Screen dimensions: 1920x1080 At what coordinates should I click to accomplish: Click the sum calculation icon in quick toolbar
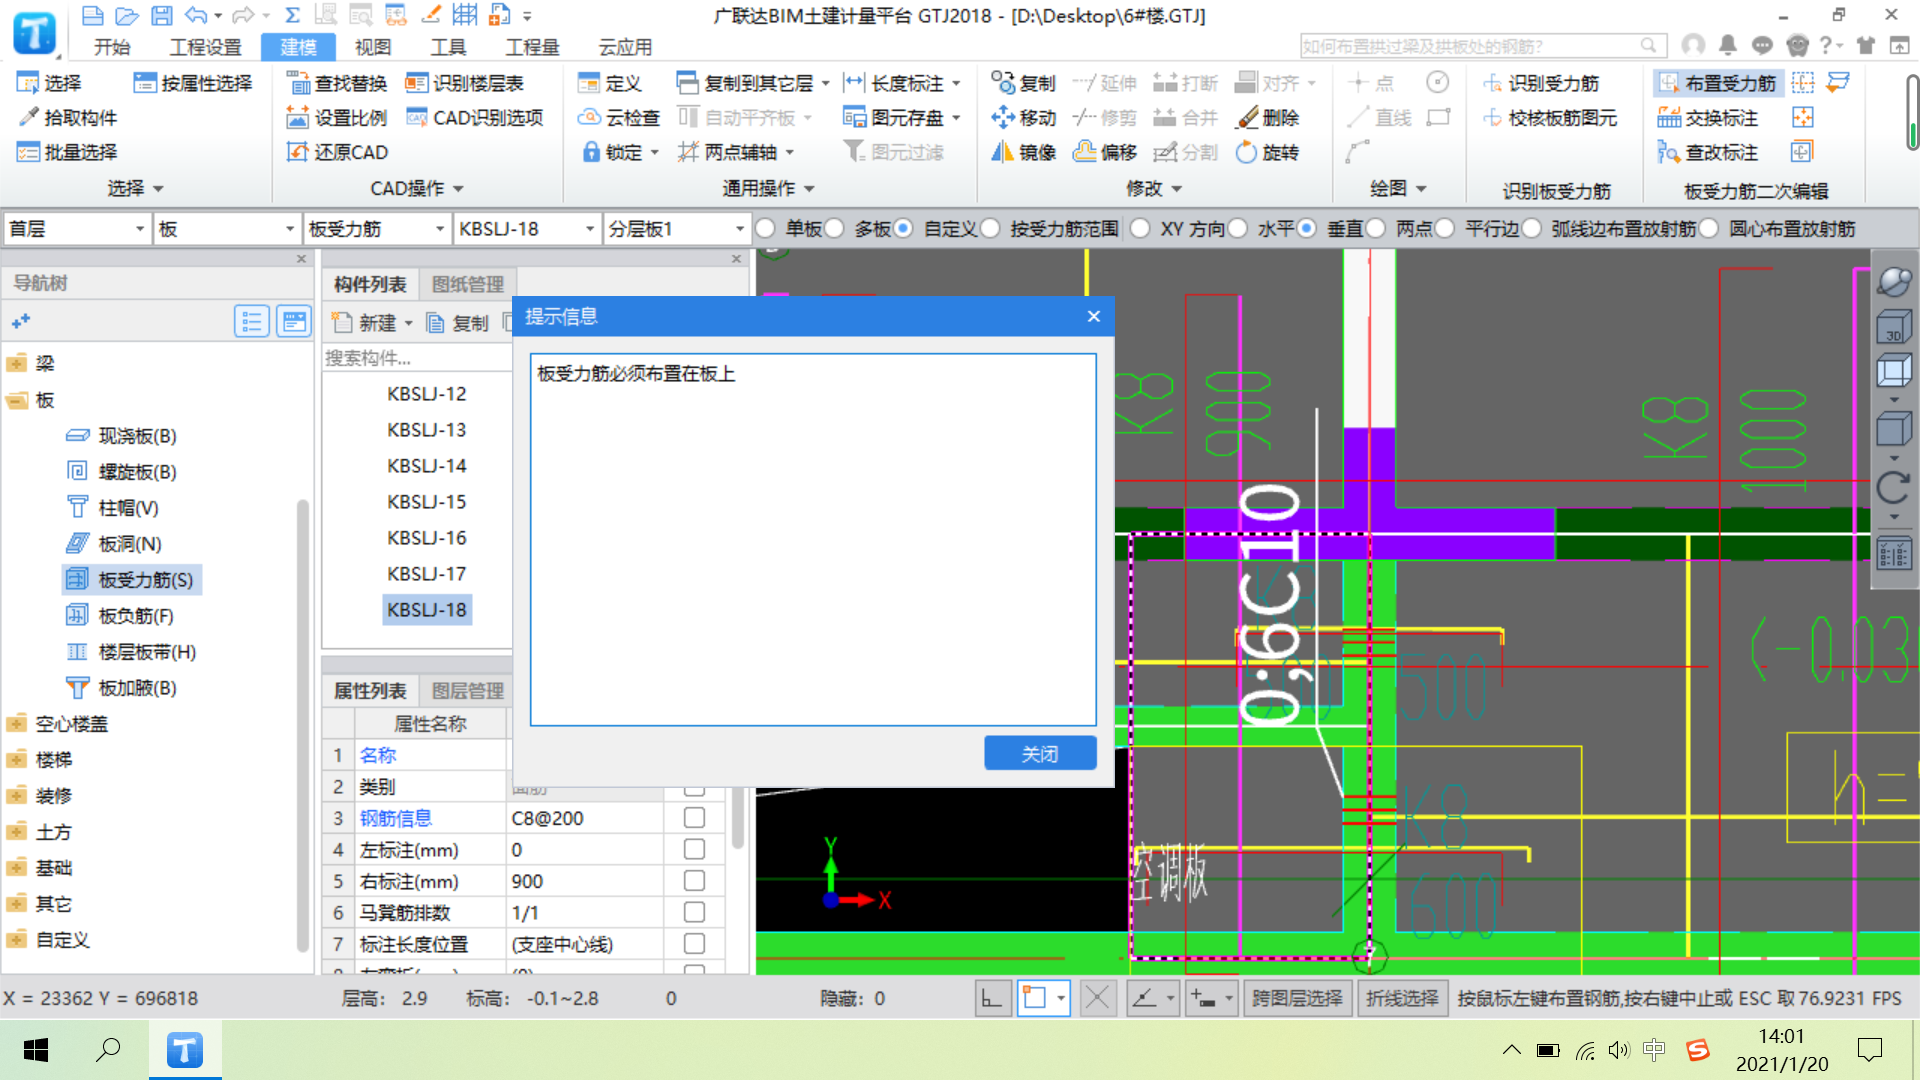(x=292, y=15)
